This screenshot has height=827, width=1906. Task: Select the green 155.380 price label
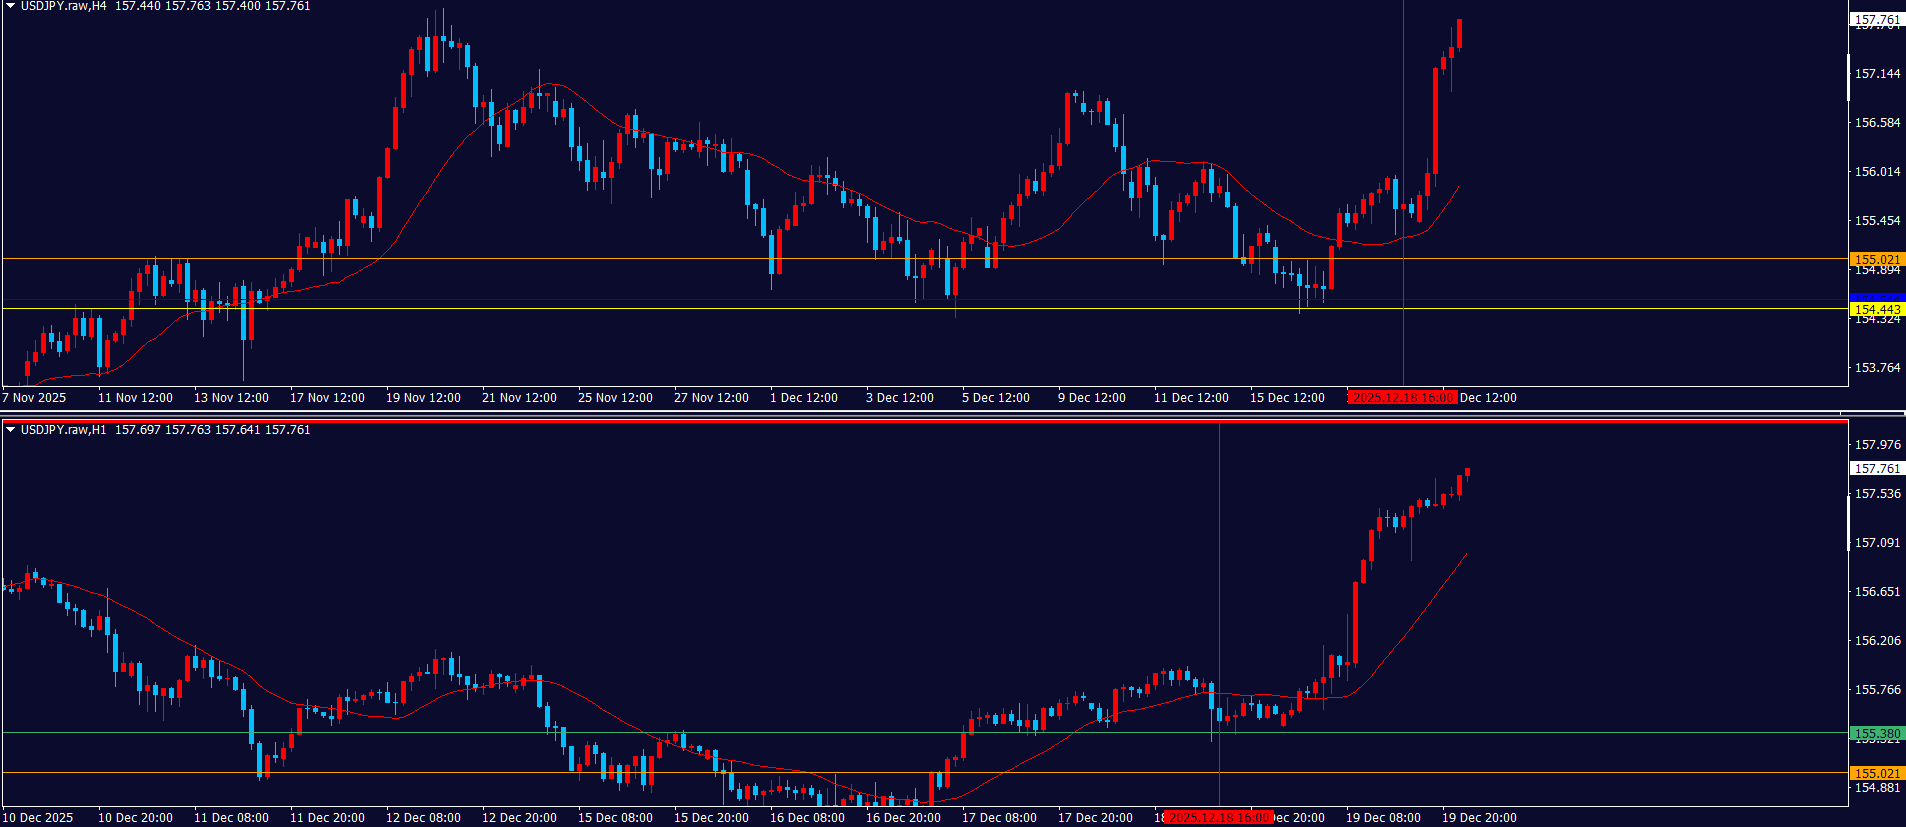point(1877,733)
